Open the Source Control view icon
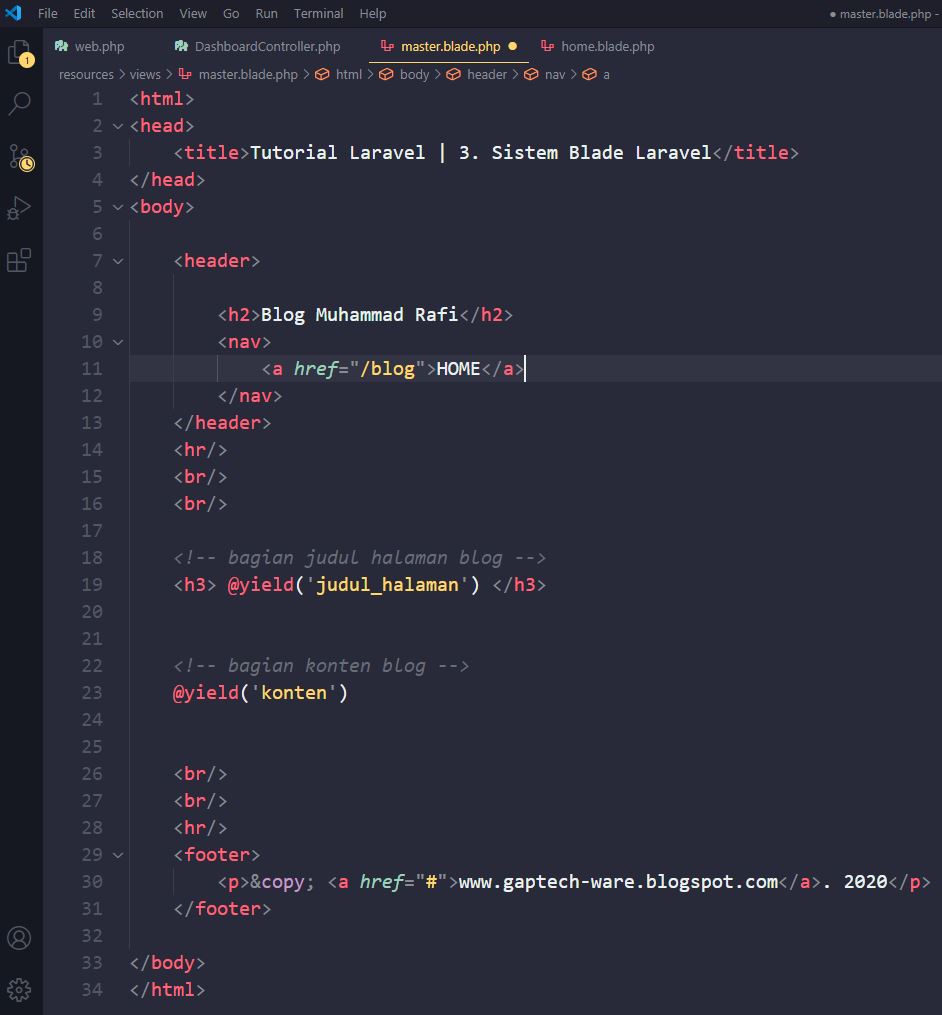 point(20,155)
